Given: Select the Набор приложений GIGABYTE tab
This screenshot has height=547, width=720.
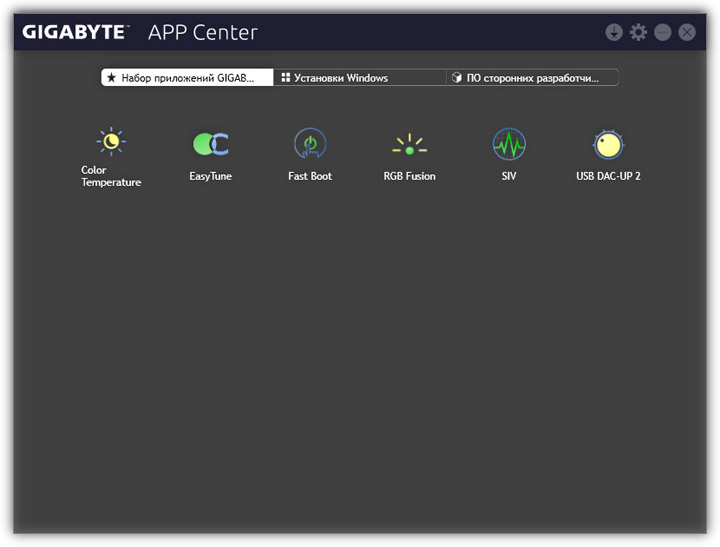Looking at the screenshot, I should (187, 77).
